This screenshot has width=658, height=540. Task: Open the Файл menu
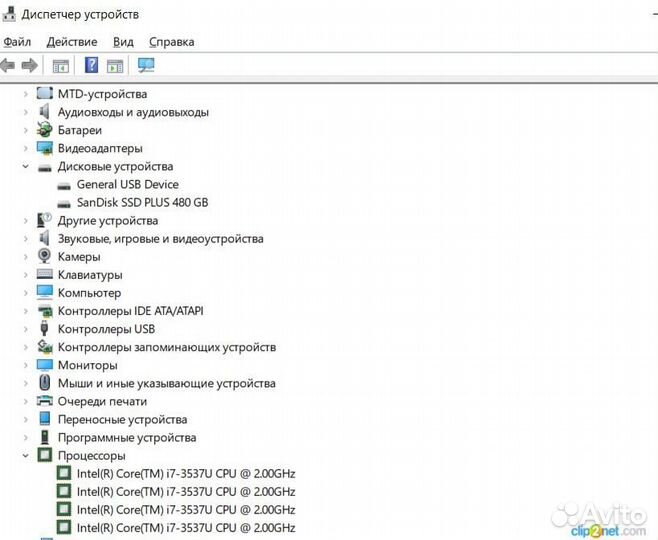point(17,42)
